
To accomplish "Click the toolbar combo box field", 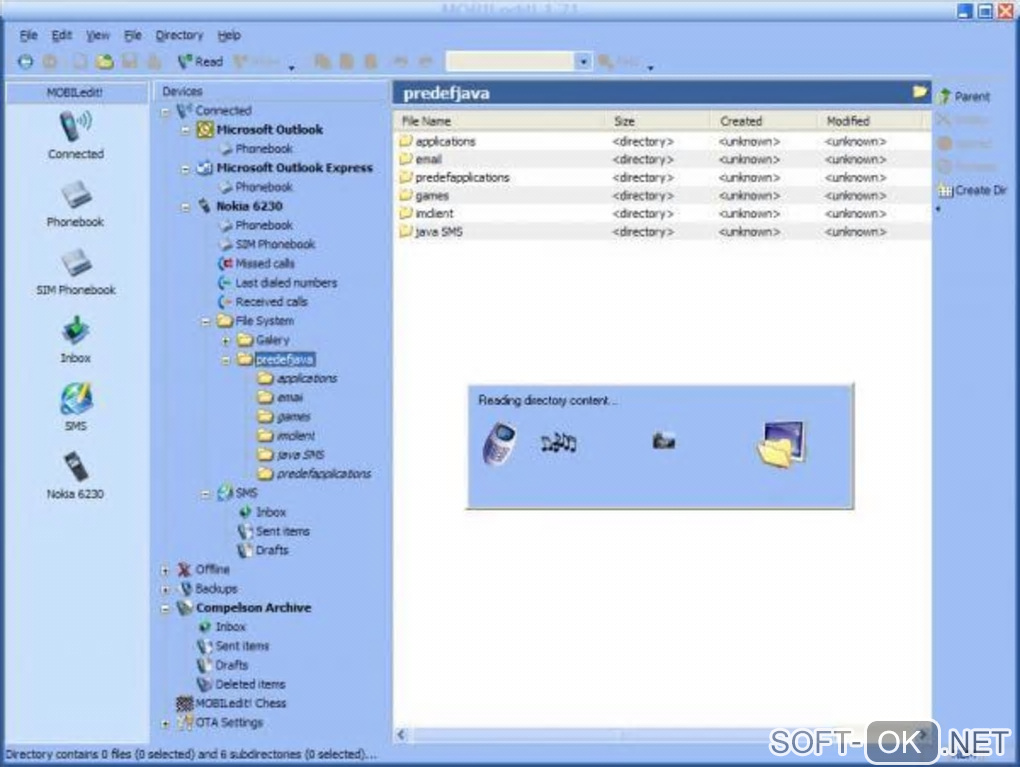I will tap(510, 62).
